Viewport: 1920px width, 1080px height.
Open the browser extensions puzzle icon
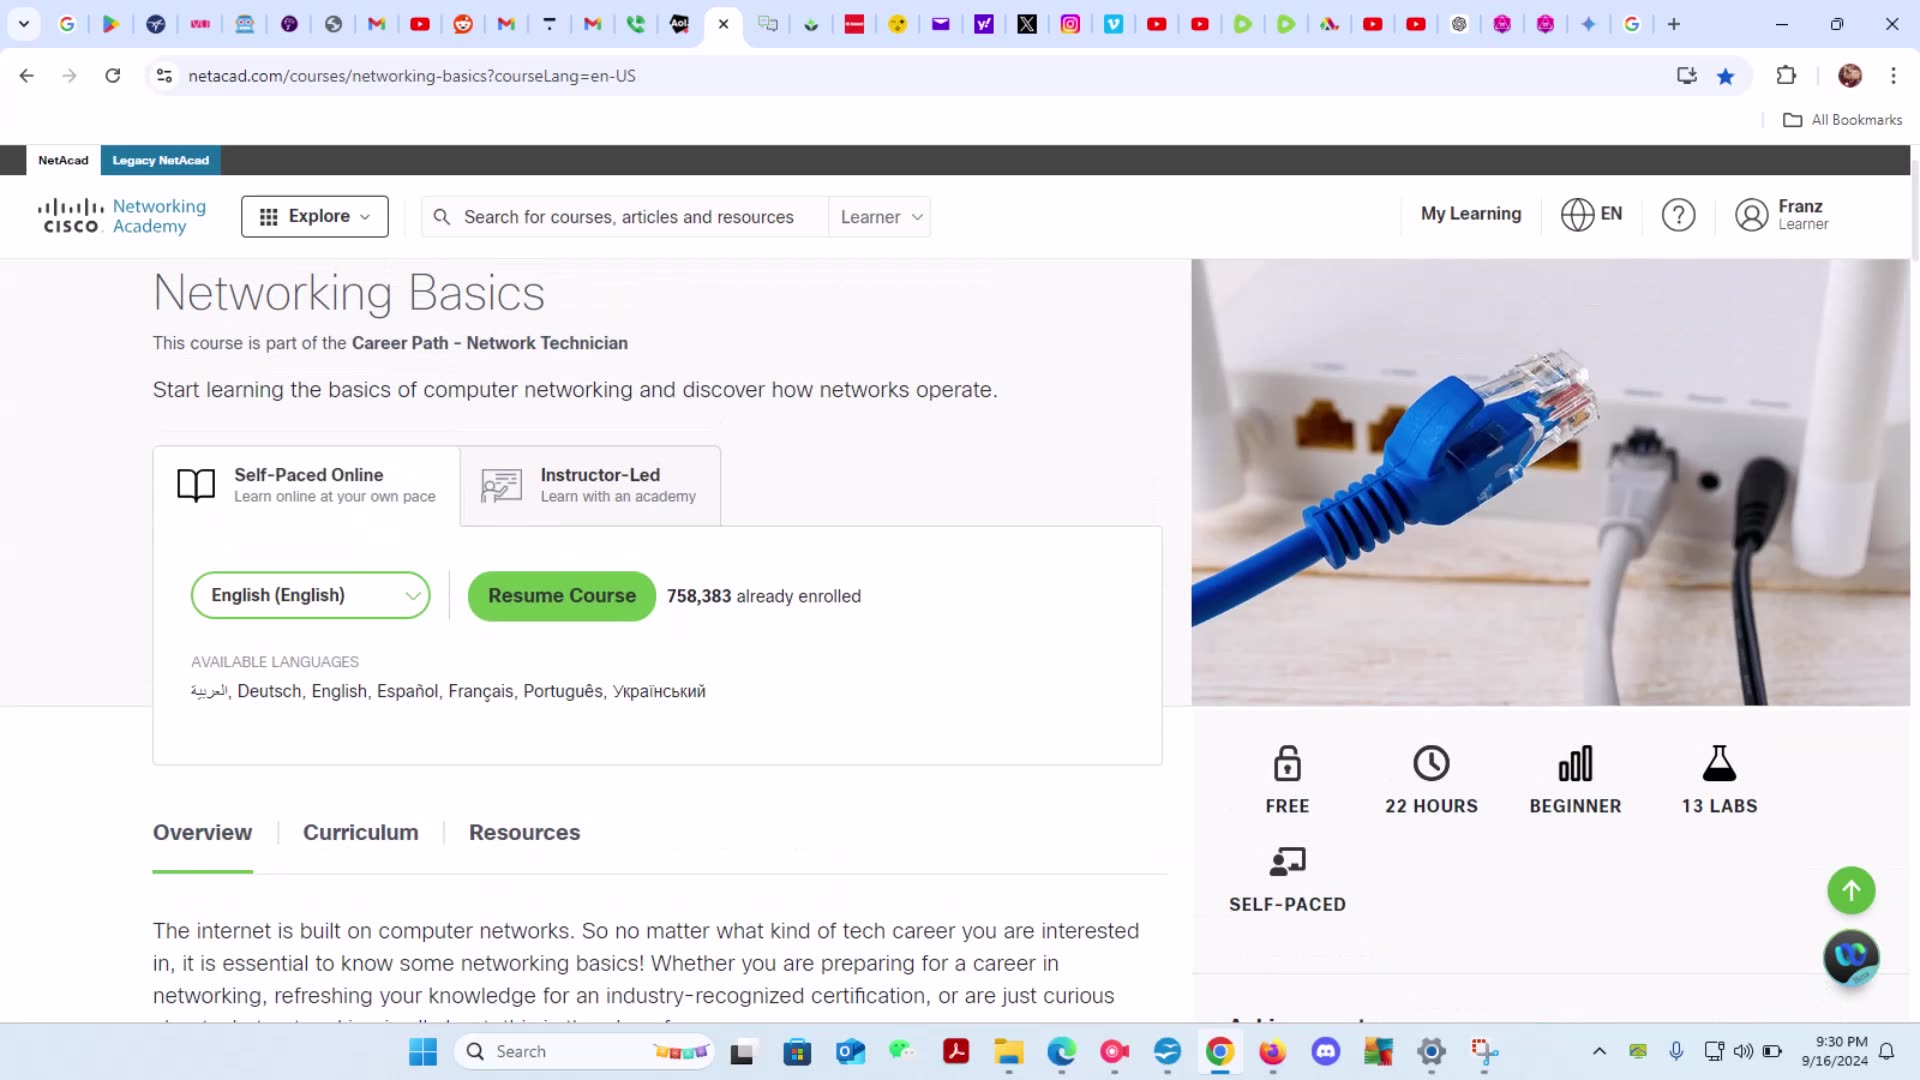[1786, 76]
